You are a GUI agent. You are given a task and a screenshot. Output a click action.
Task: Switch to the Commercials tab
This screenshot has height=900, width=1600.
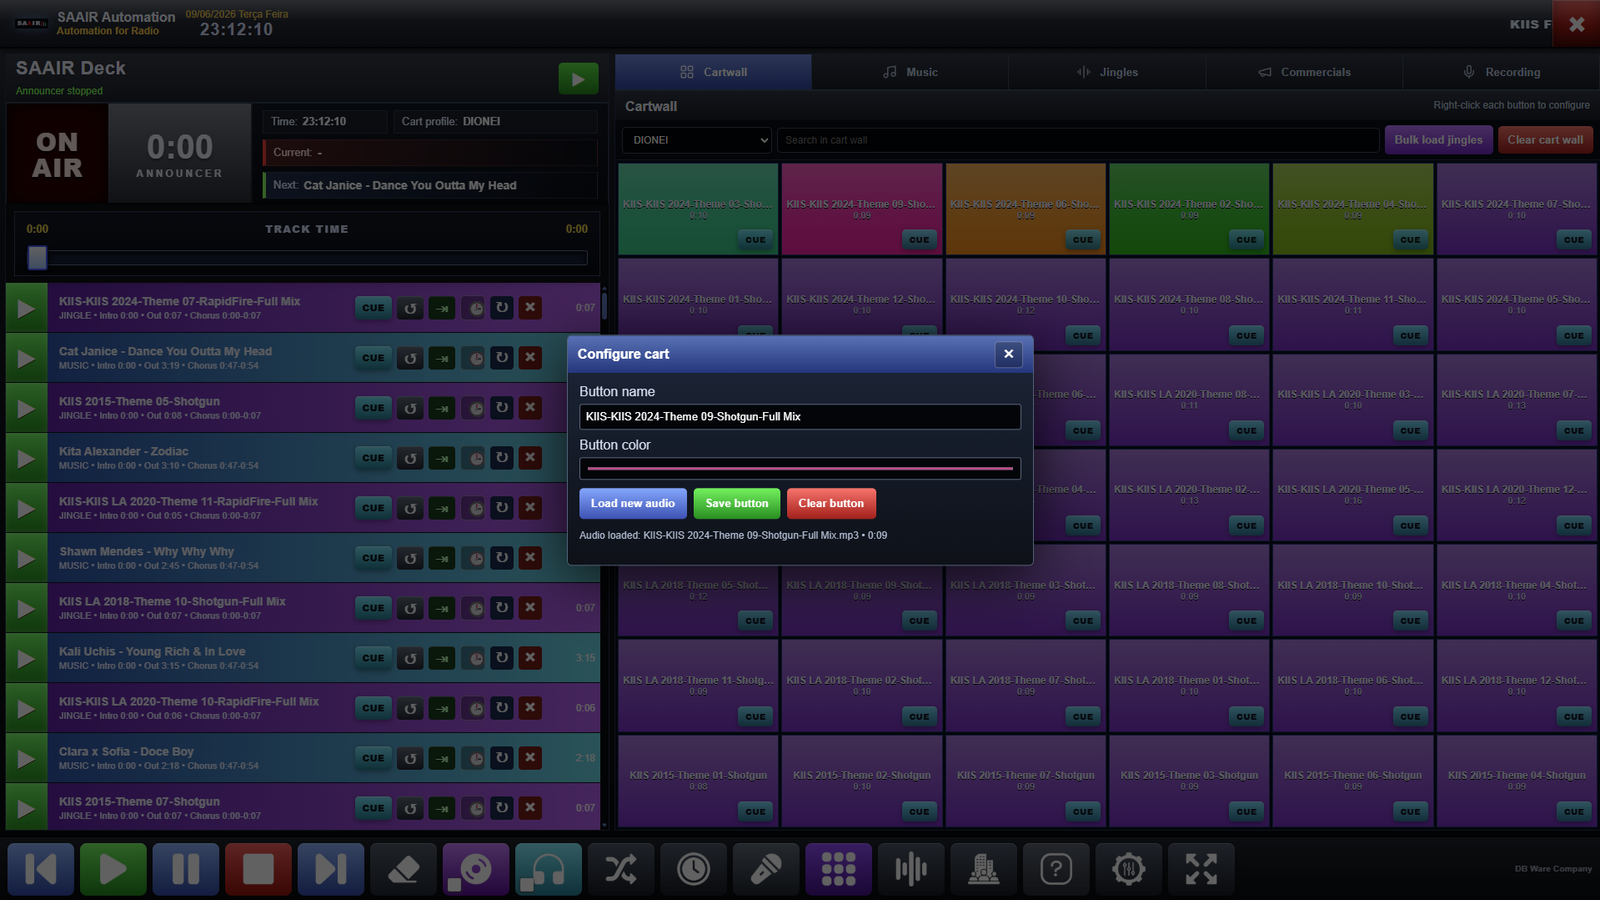1304,72
